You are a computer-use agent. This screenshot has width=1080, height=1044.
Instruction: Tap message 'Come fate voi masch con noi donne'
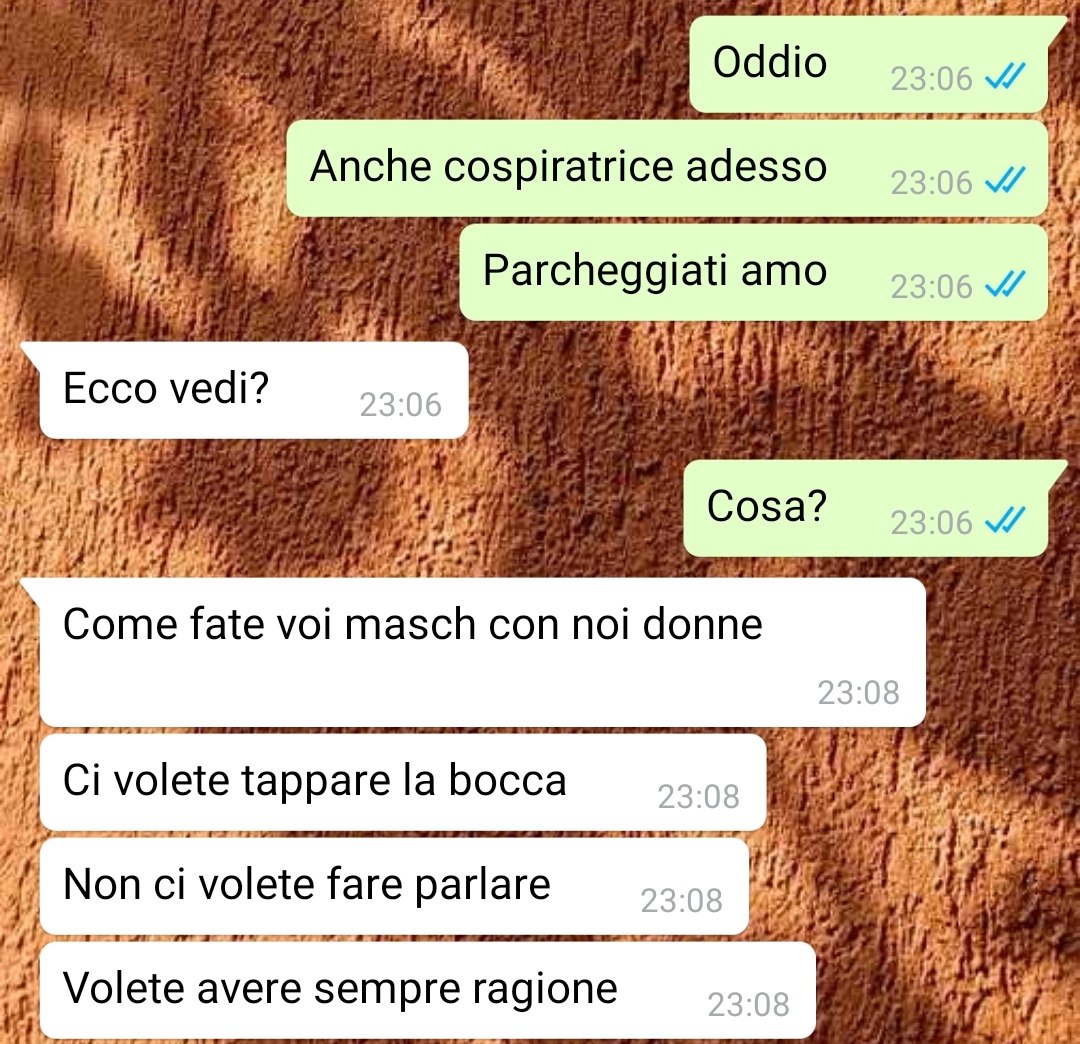tap(483, 653)
